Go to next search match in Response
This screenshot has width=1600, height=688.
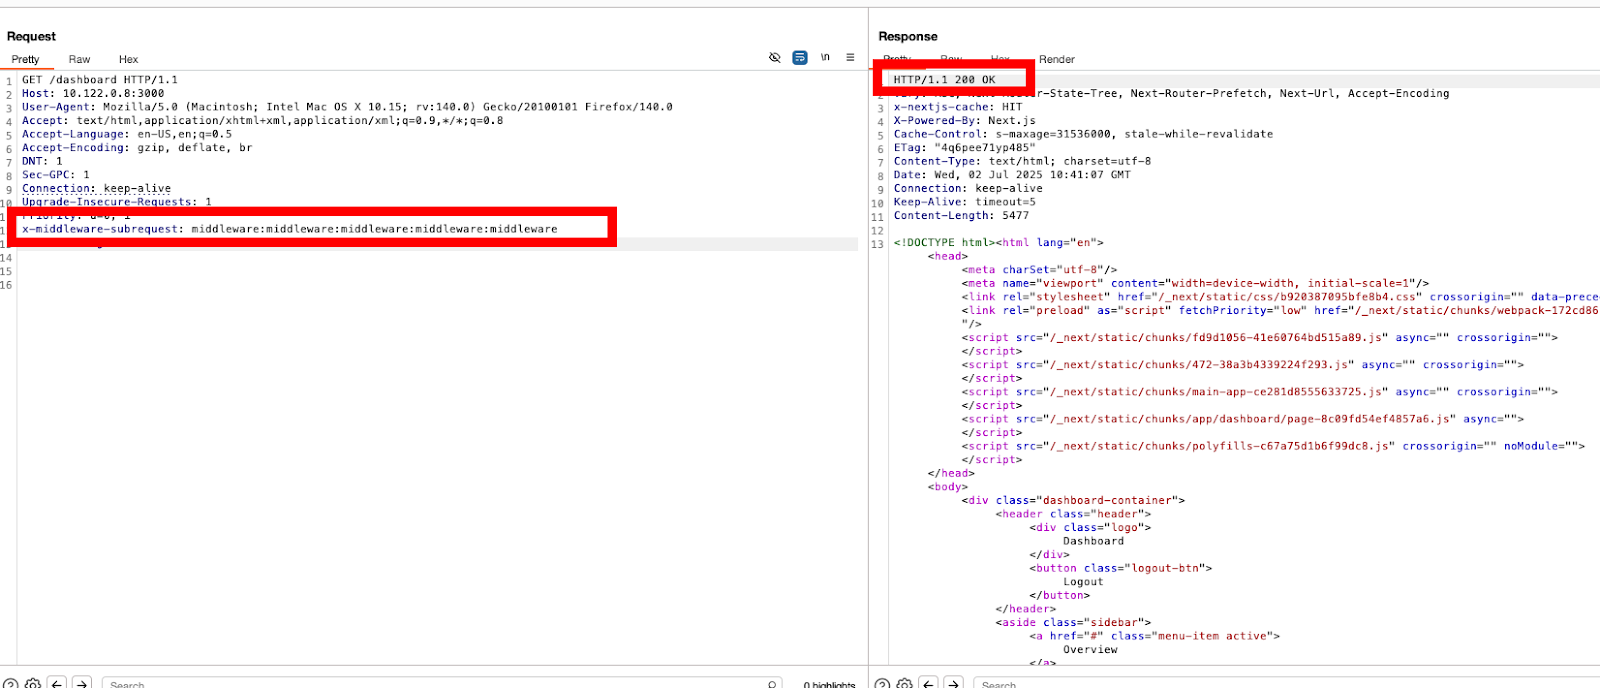coord(954,684)
